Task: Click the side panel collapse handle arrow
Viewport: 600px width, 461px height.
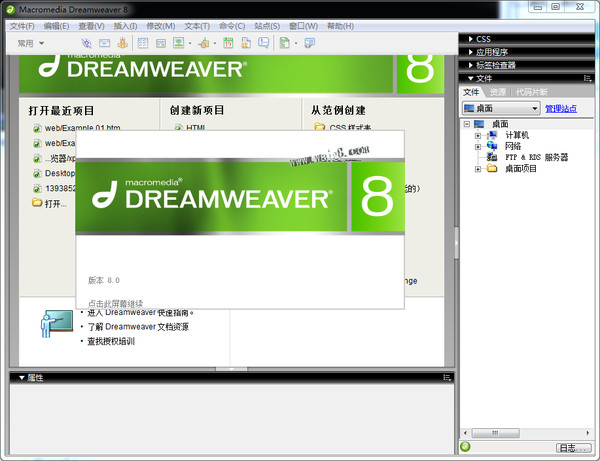Action: 456,243
